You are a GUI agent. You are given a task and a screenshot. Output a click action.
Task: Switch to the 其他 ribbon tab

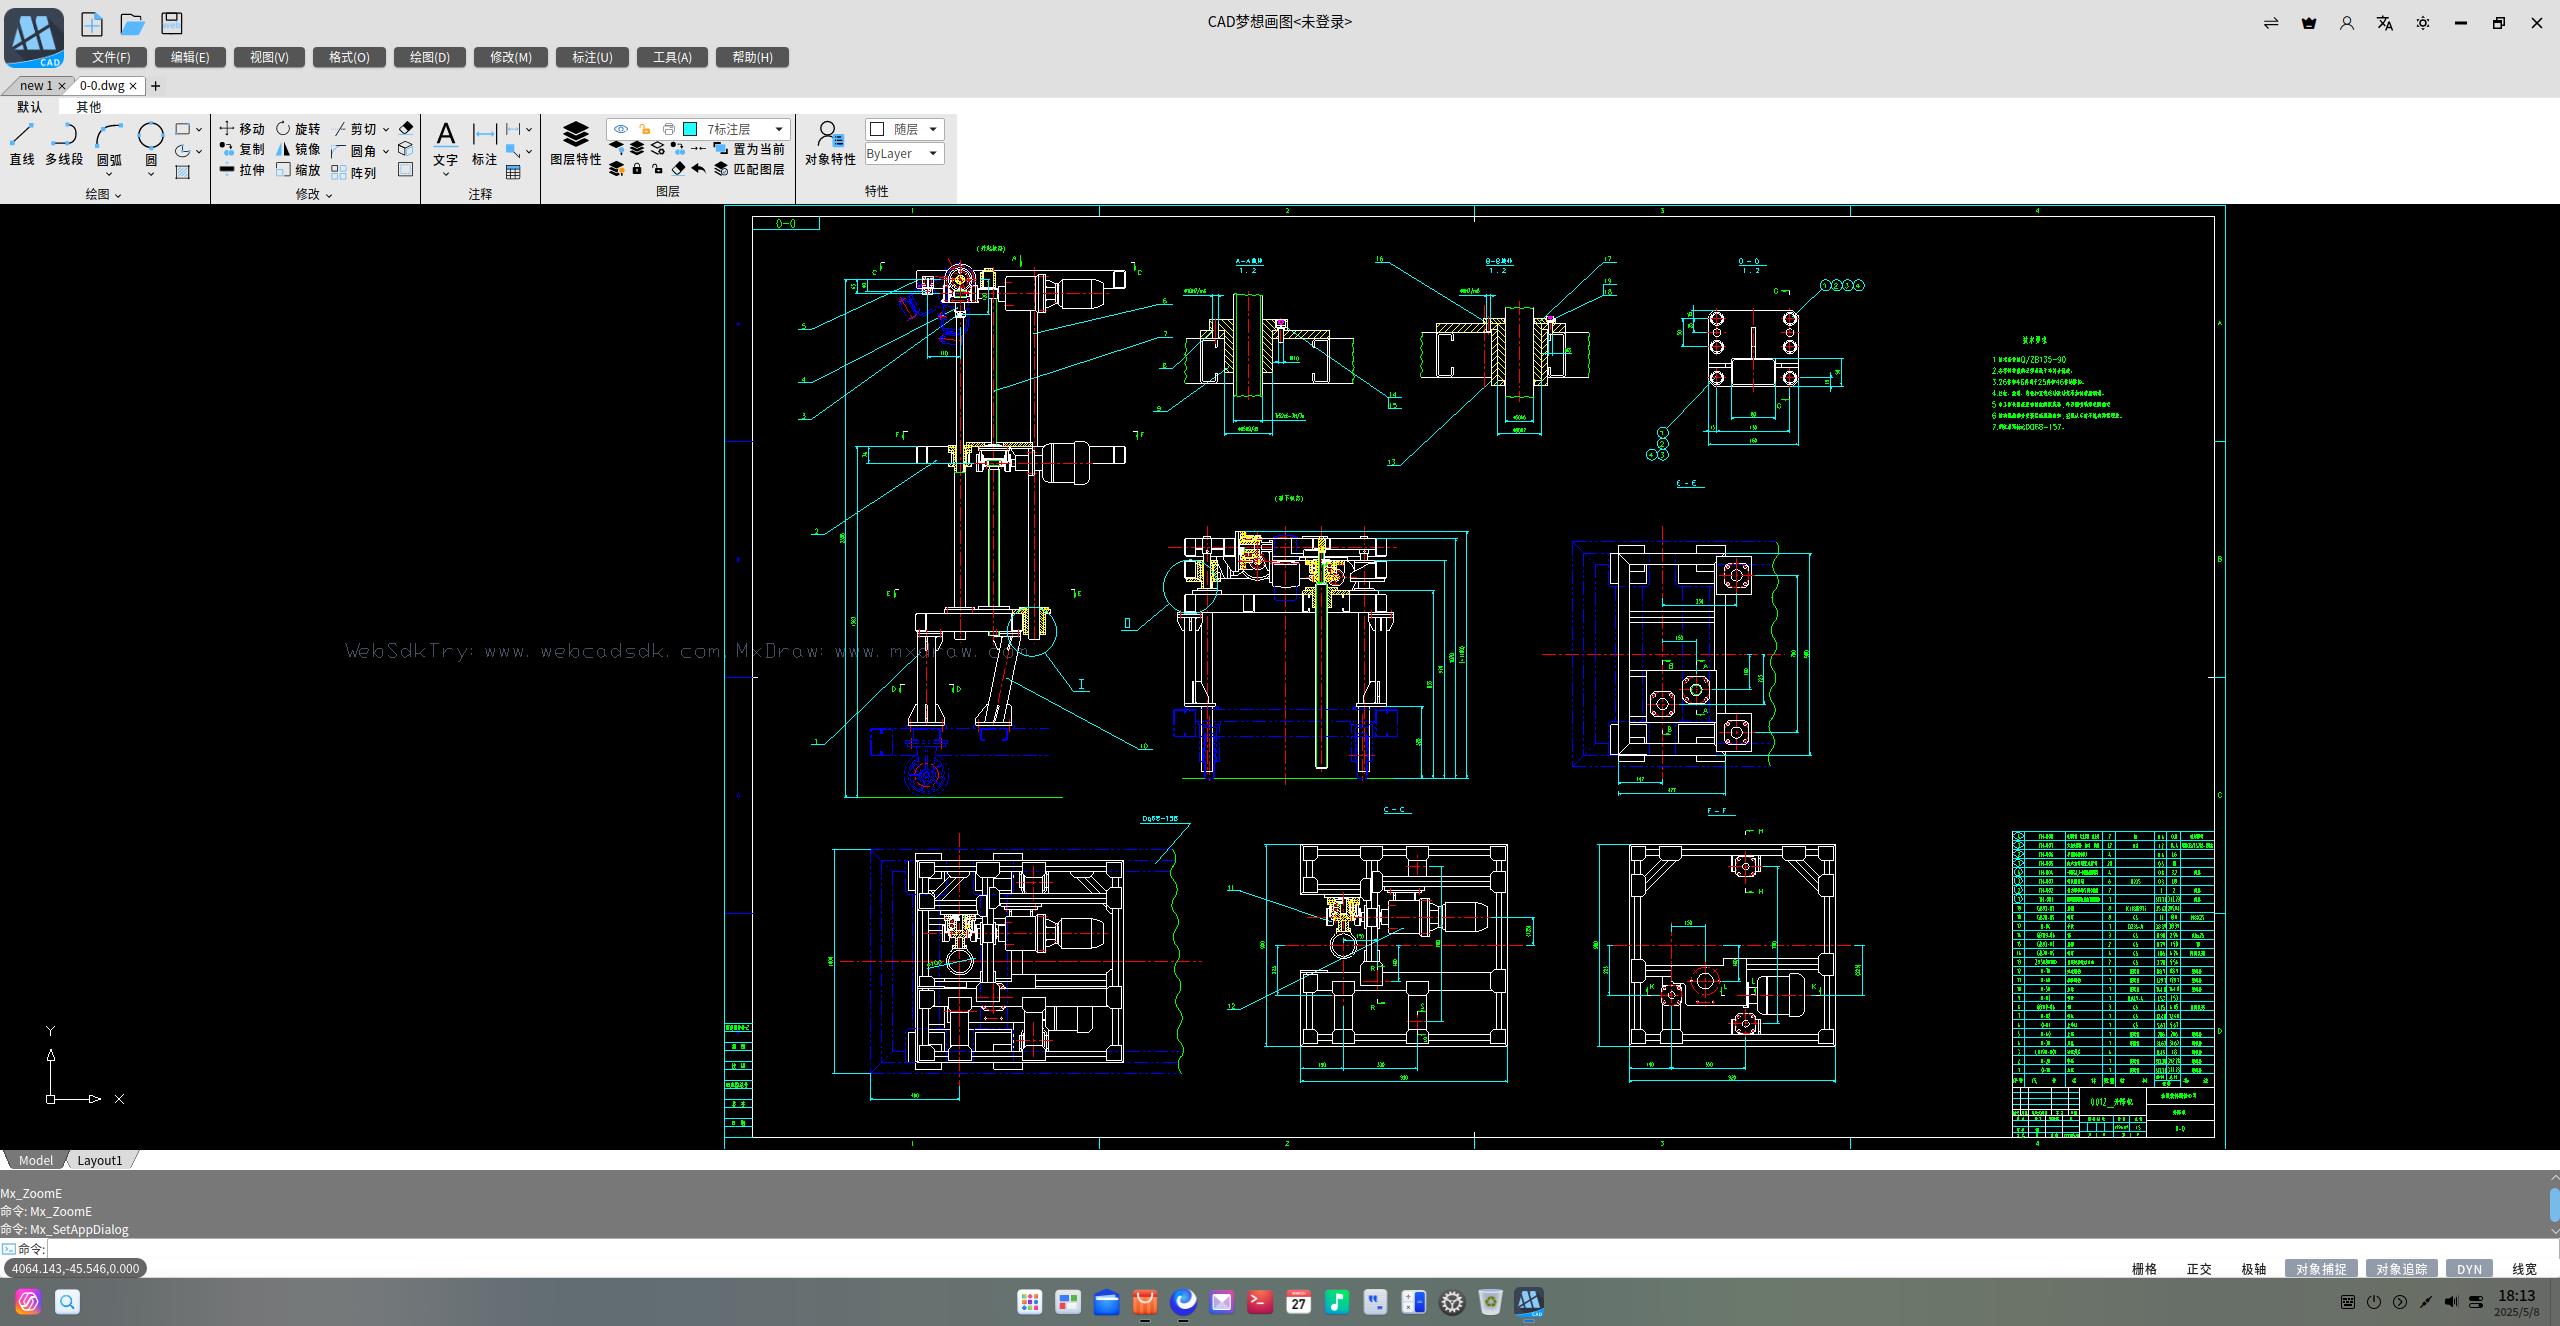89,107
